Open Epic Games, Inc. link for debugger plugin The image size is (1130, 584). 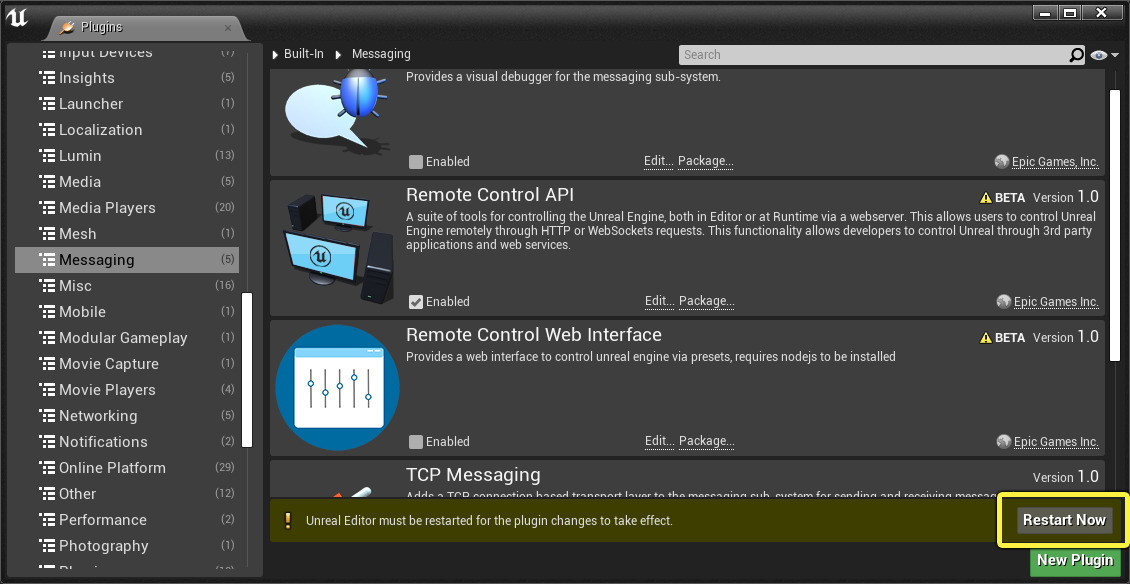(1055, 162)
